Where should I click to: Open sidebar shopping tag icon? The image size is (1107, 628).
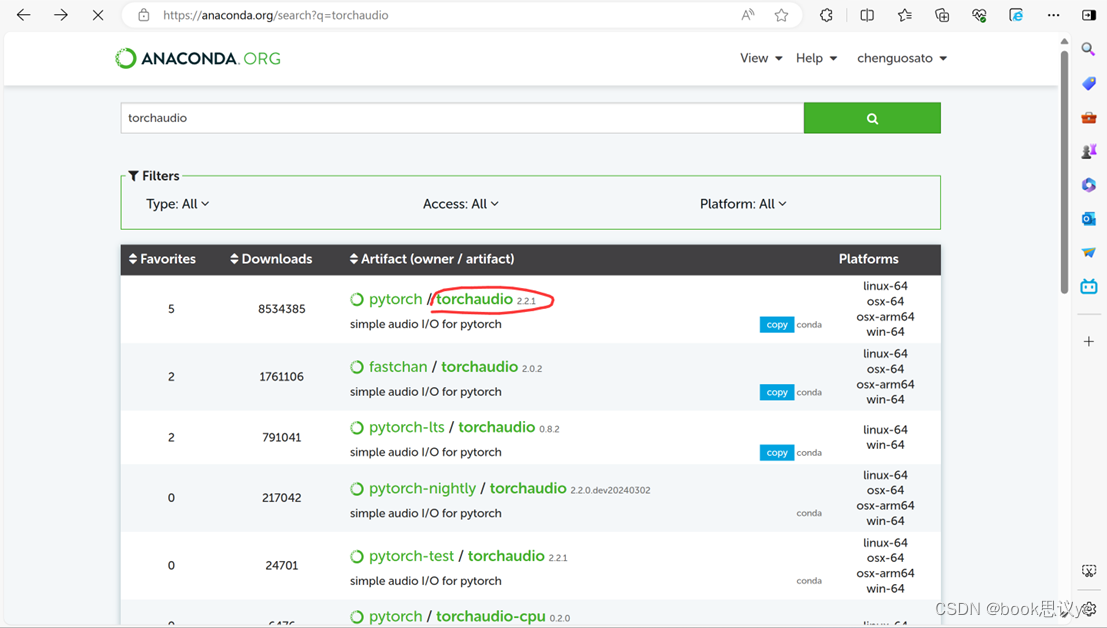[x=1089, y=83]
